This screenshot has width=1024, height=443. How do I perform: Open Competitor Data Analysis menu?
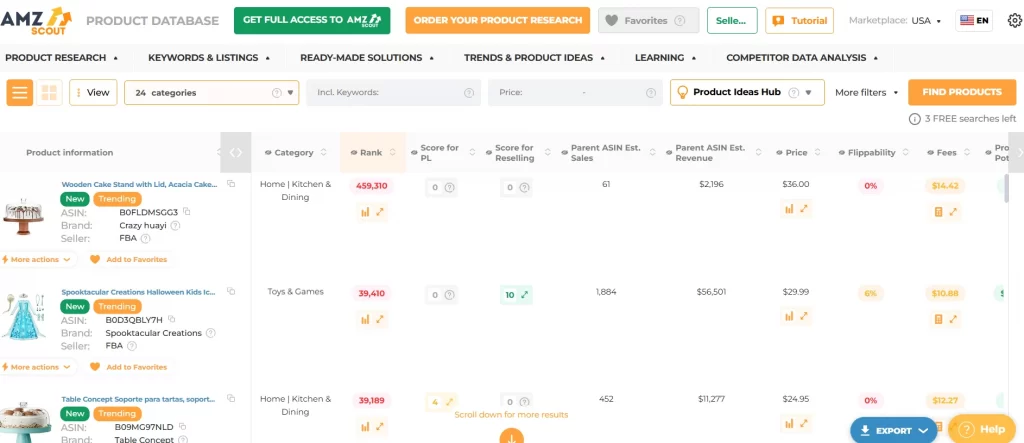point(801,57)
